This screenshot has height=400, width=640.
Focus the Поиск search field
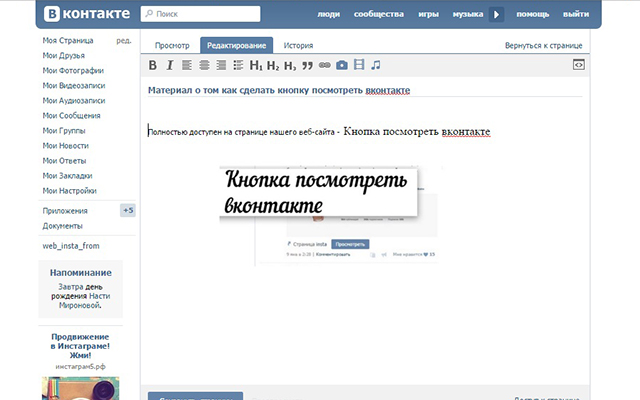200,14
